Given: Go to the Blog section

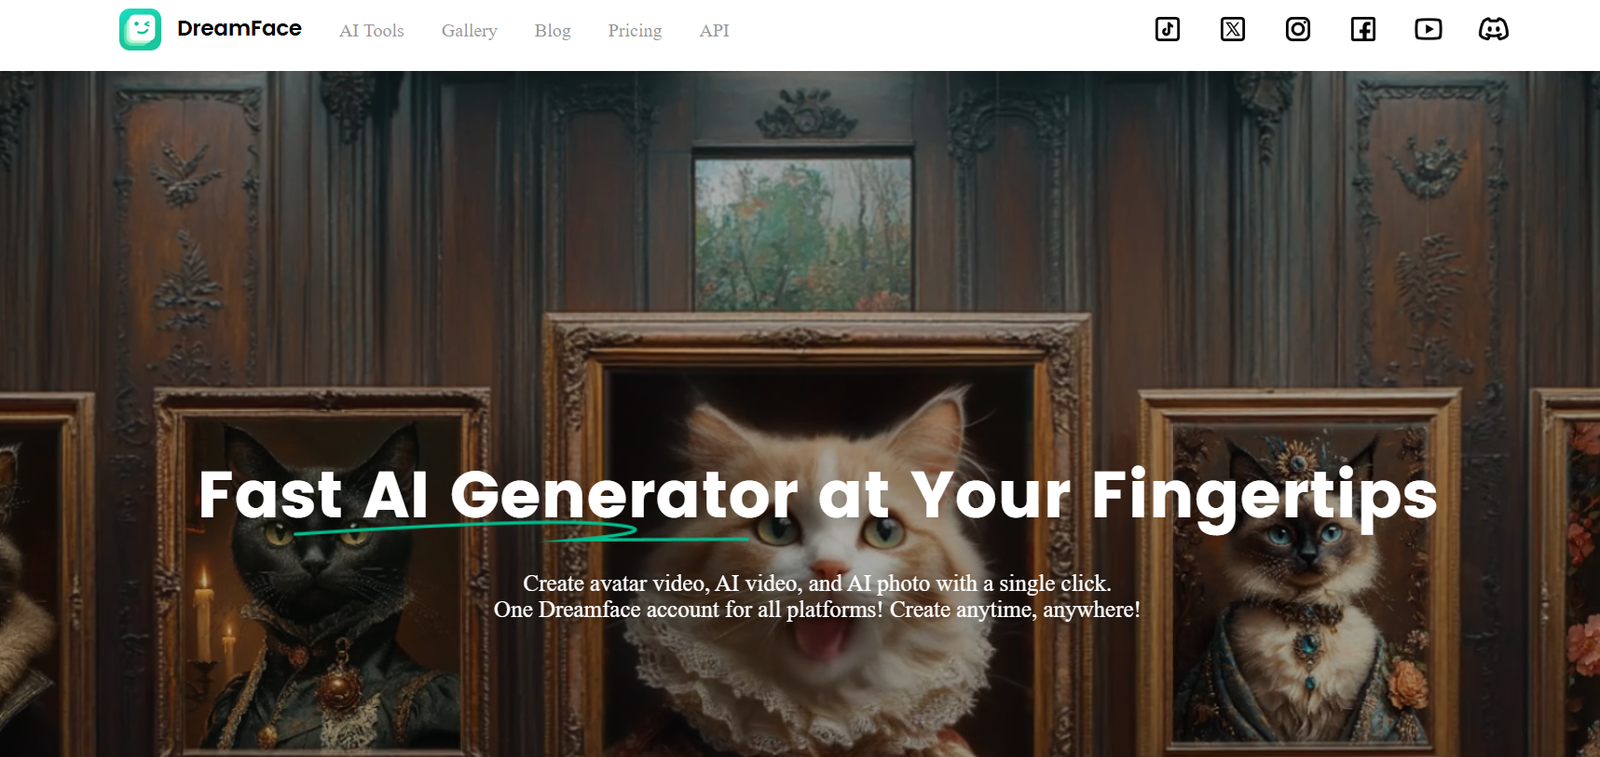Looking at the screenshot, I should (552, 31).
